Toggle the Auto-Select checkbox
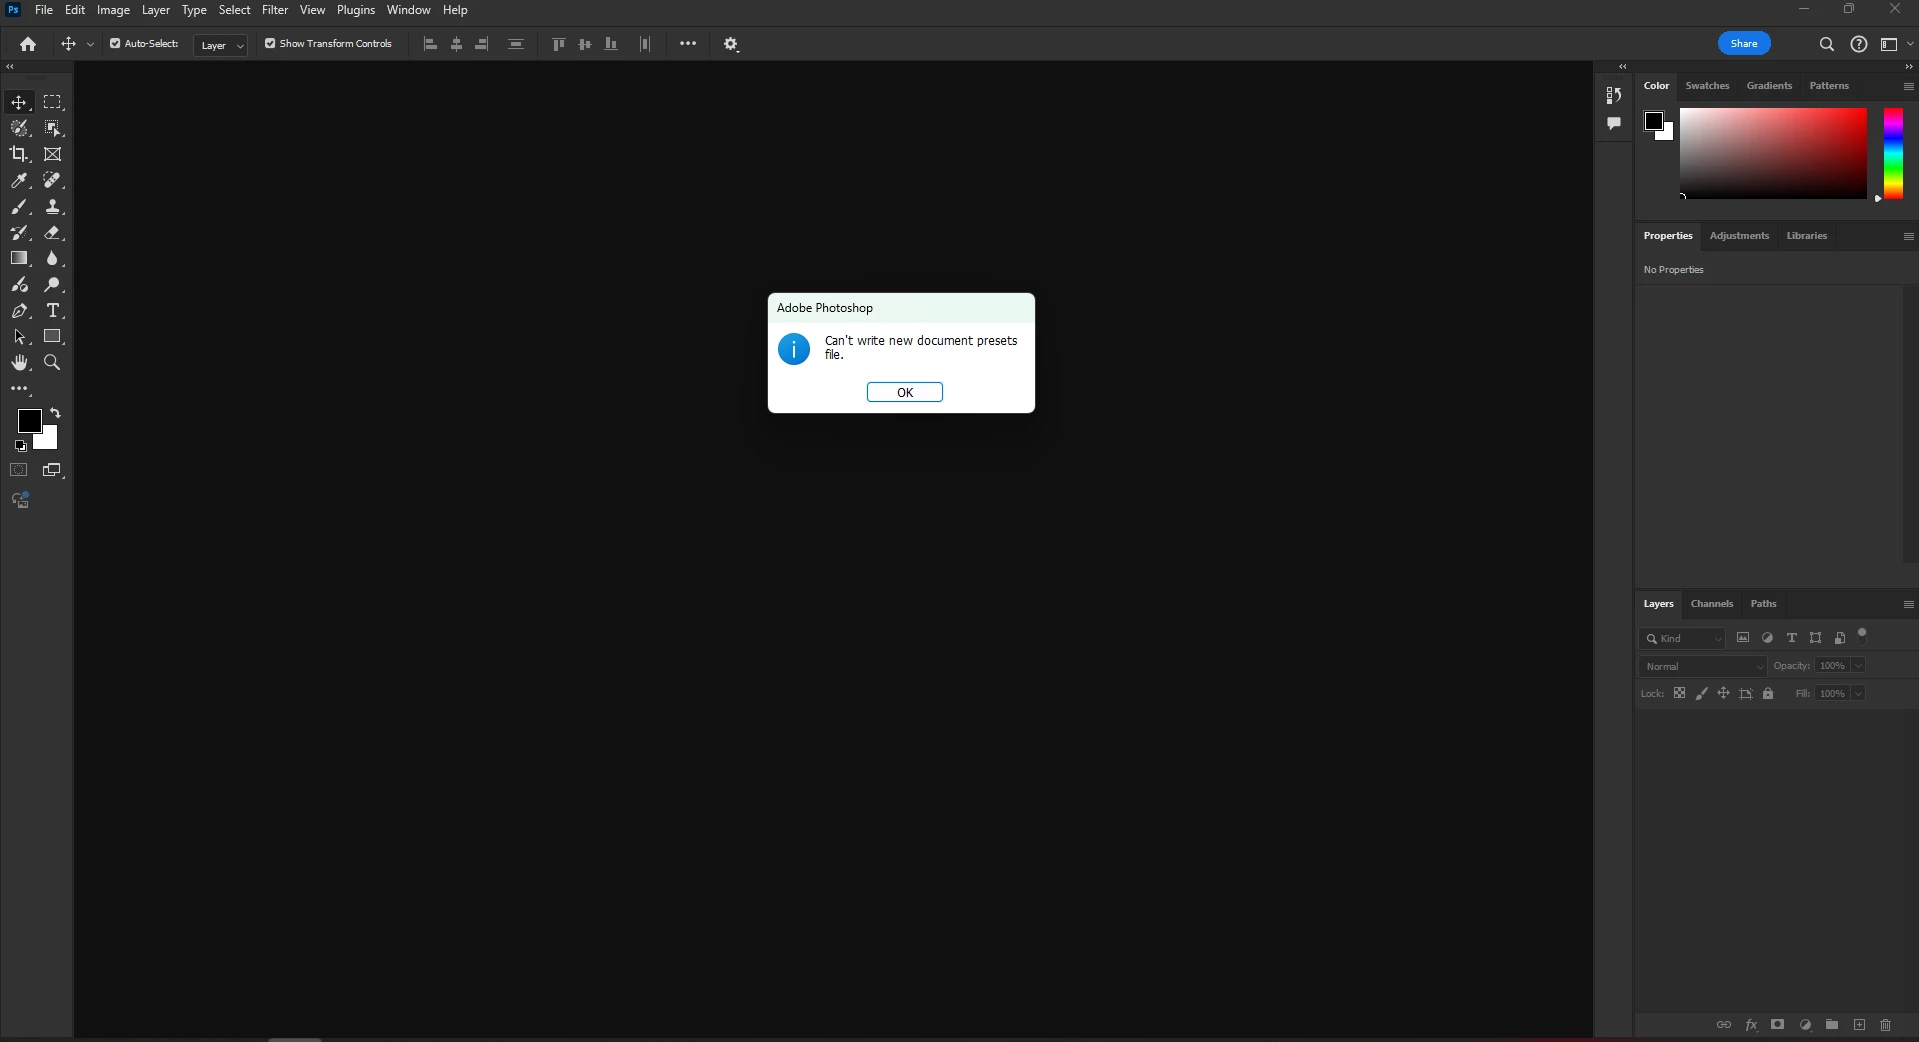Screen dimensions: 1919x1042 point(115,43)
